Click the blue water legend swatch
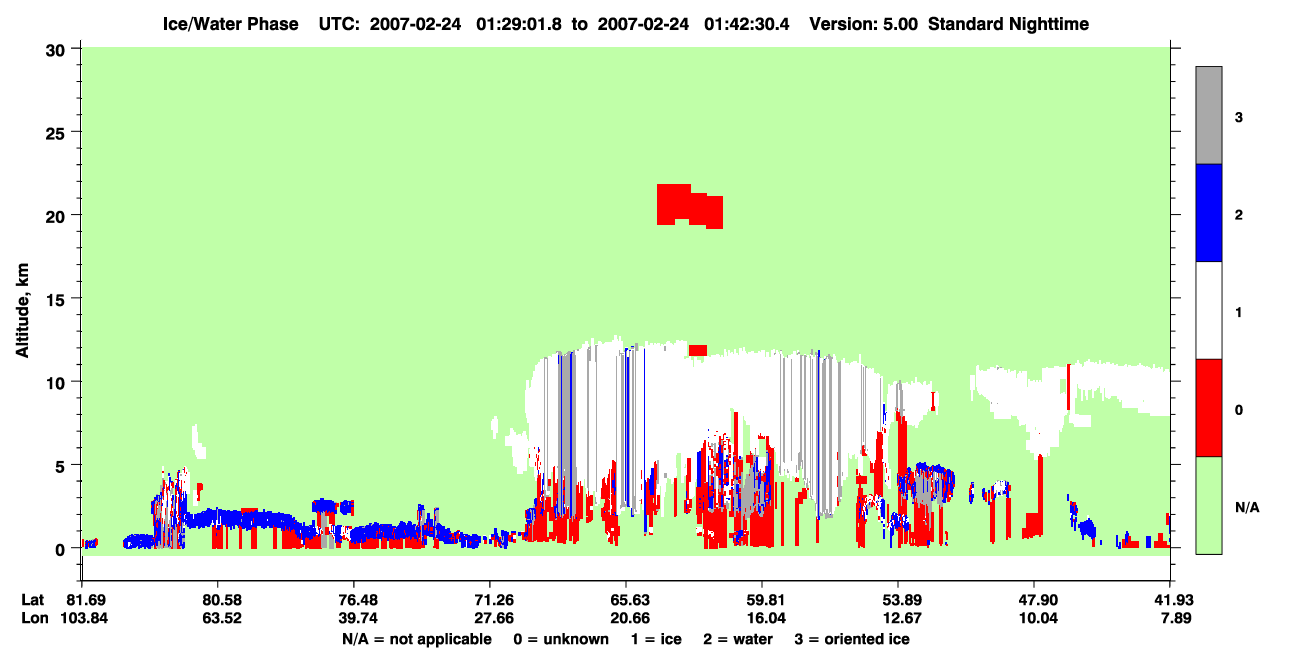1300x667 pixels. click(1209, 213)
